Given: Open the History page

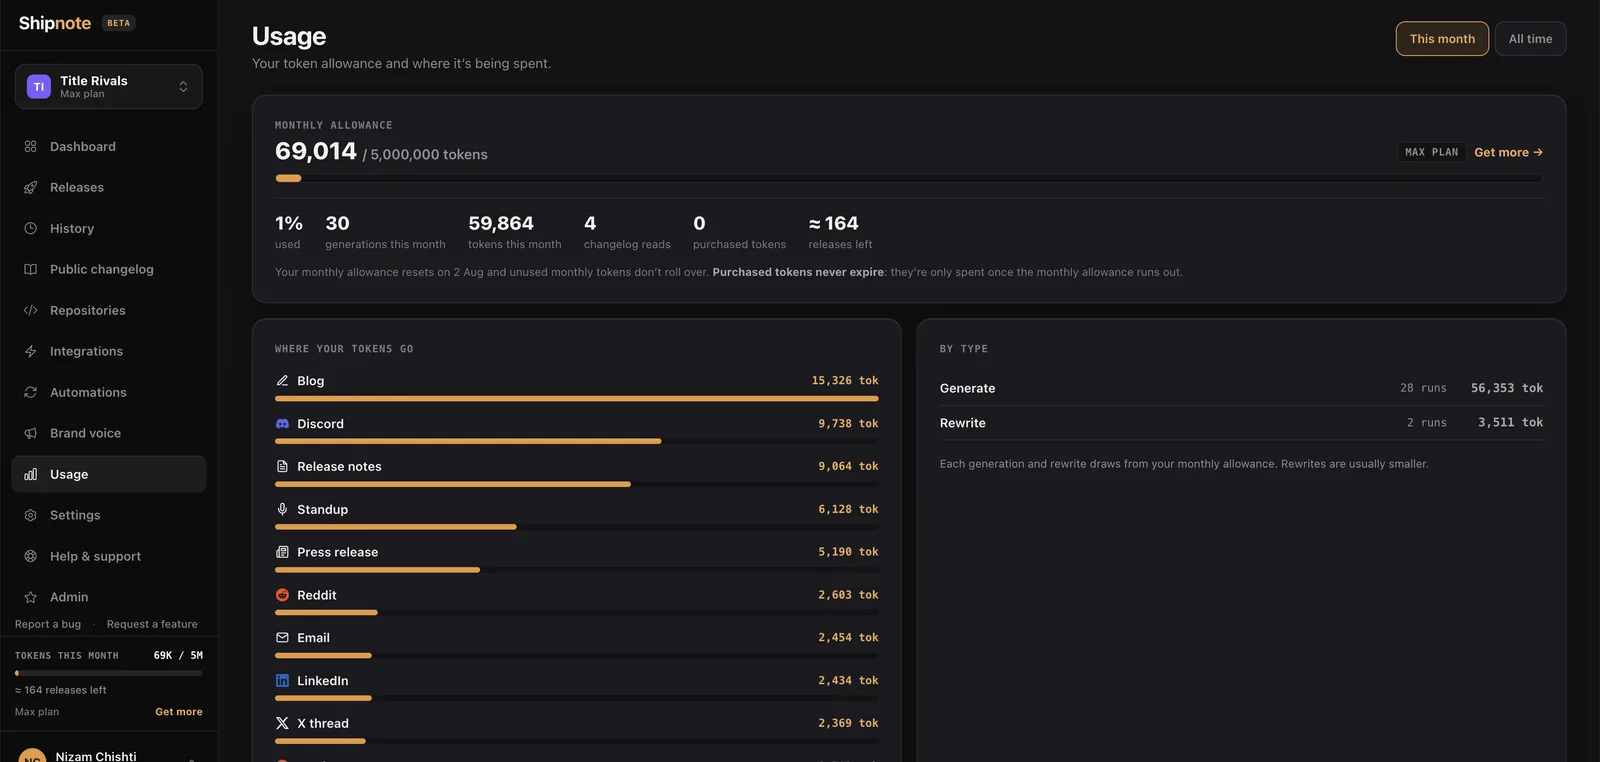Looking at the screenshot, I should pos(109,228).
